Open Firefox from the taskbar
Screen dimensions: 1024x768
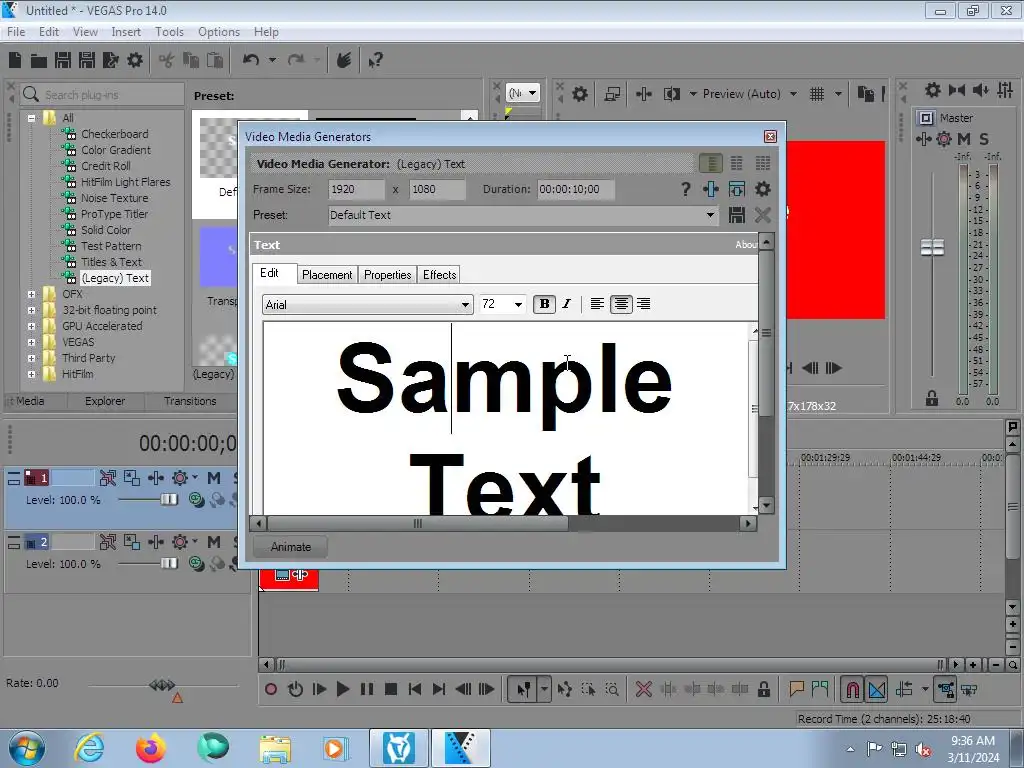(151, 748)
